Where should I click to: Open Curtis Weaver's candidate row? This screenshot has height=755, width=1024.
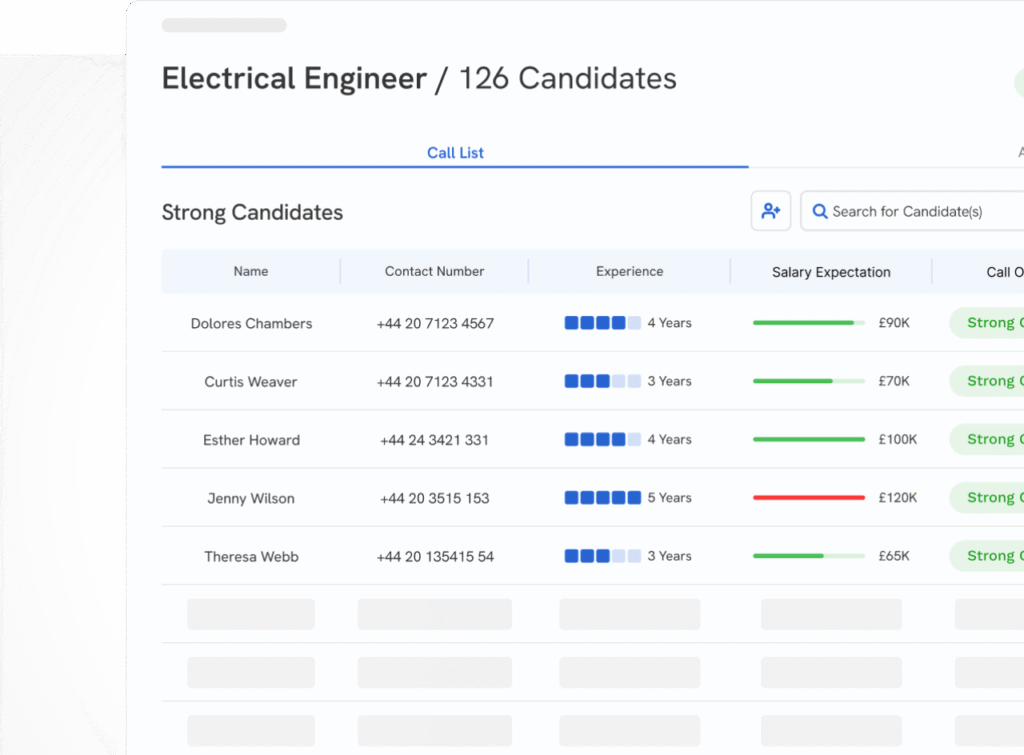pos(251,381)
